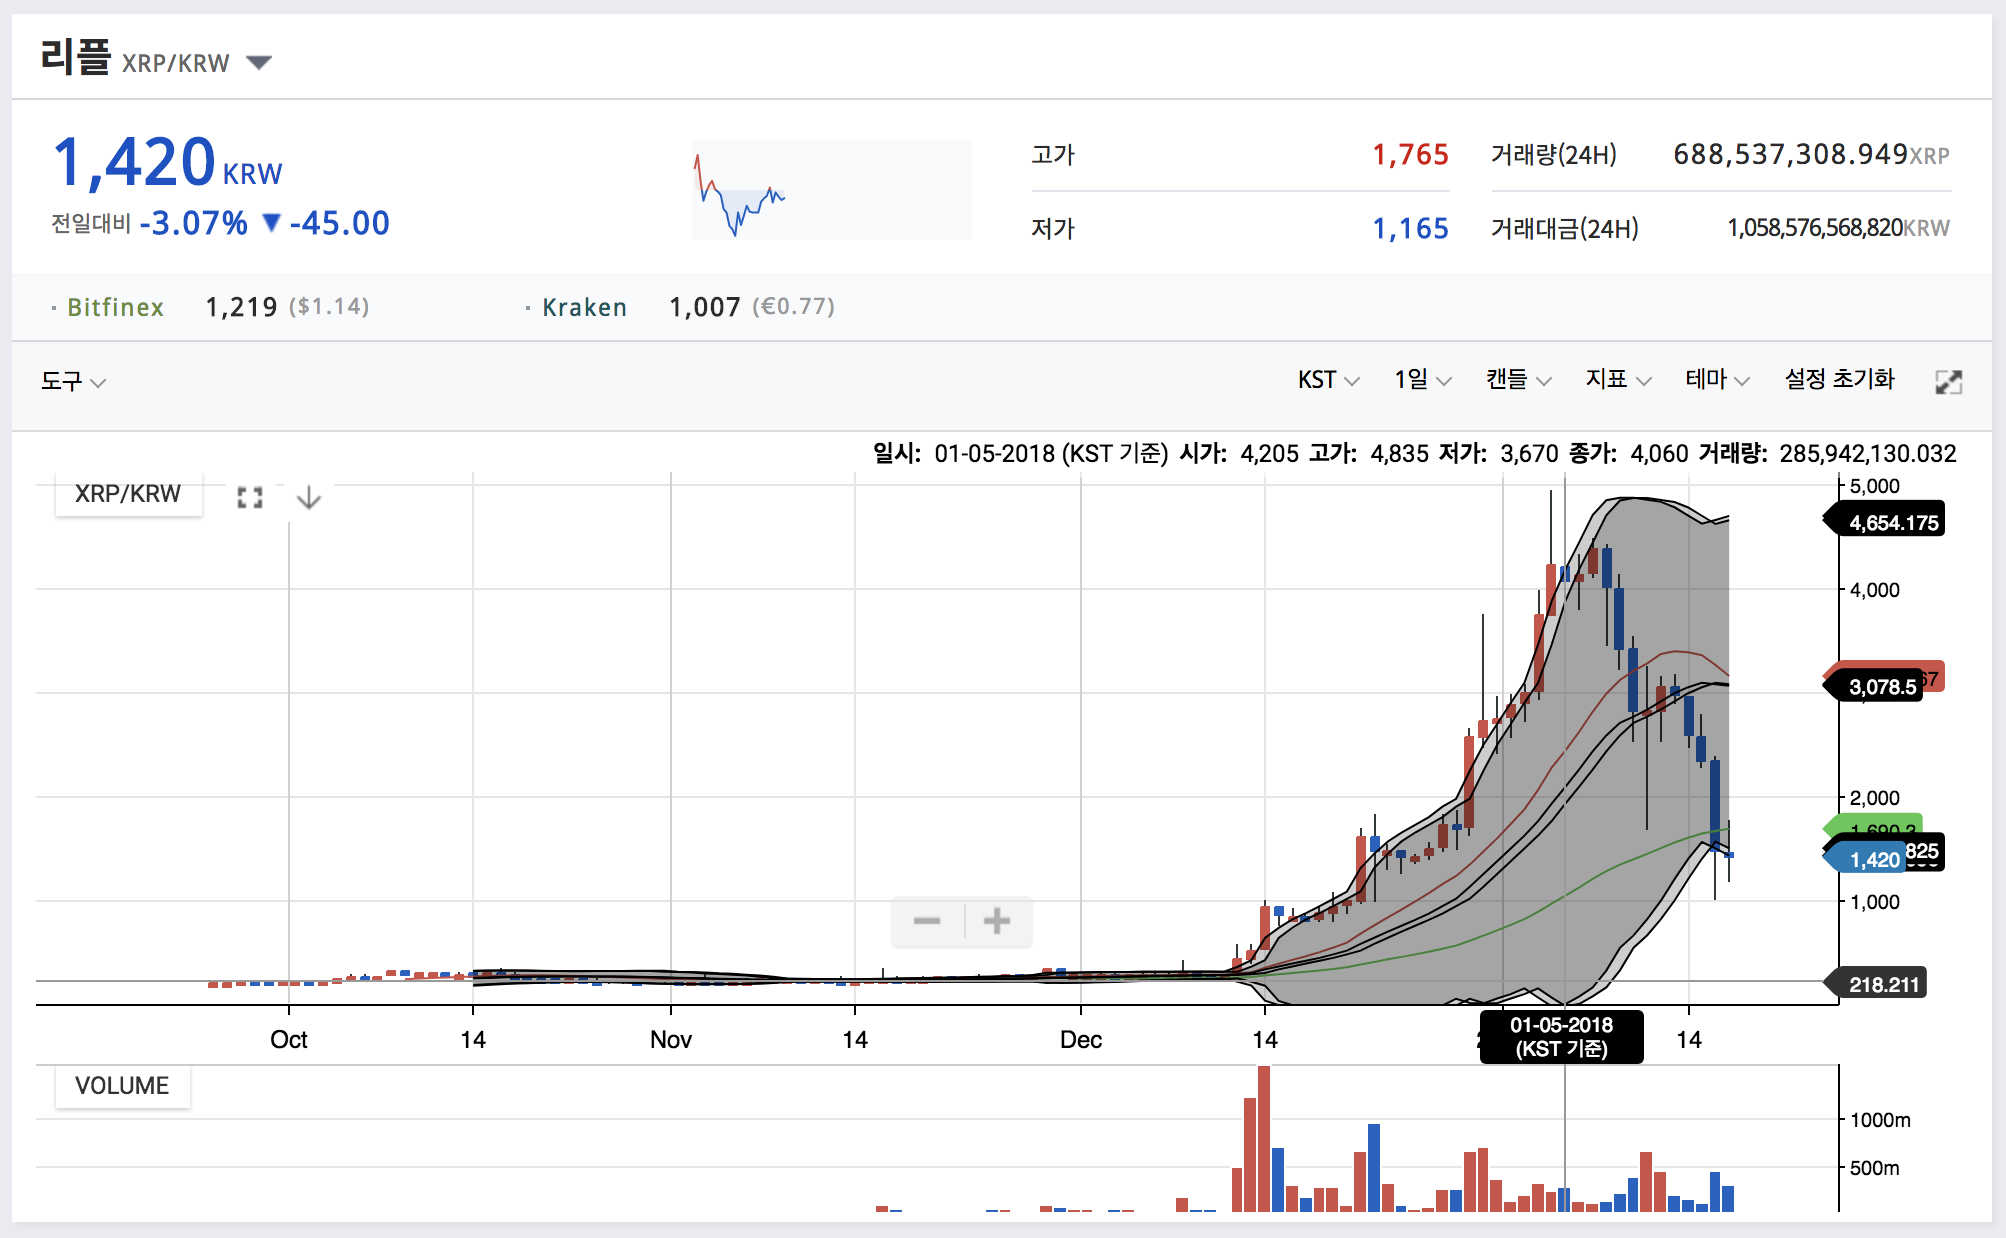Click the Dec axis label
The height and width of the screenshot is (1238, 2006).
[x=1081, y=1040]
